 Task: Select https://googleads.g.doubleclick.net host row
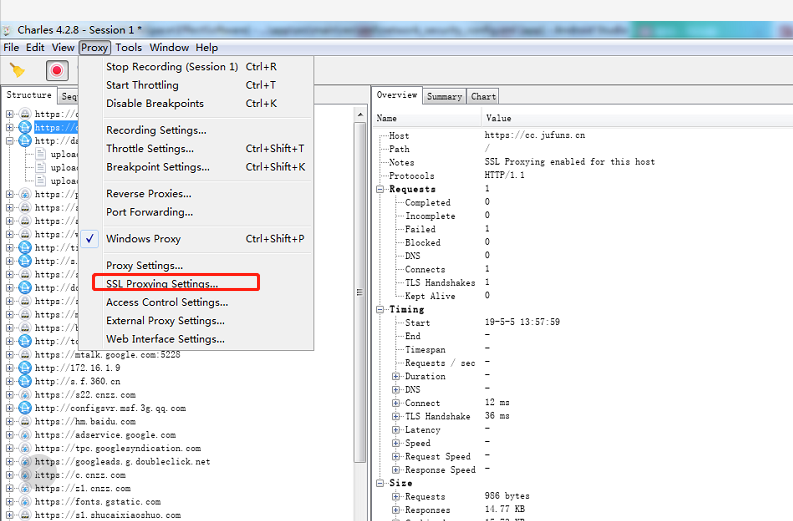point(122,461)
